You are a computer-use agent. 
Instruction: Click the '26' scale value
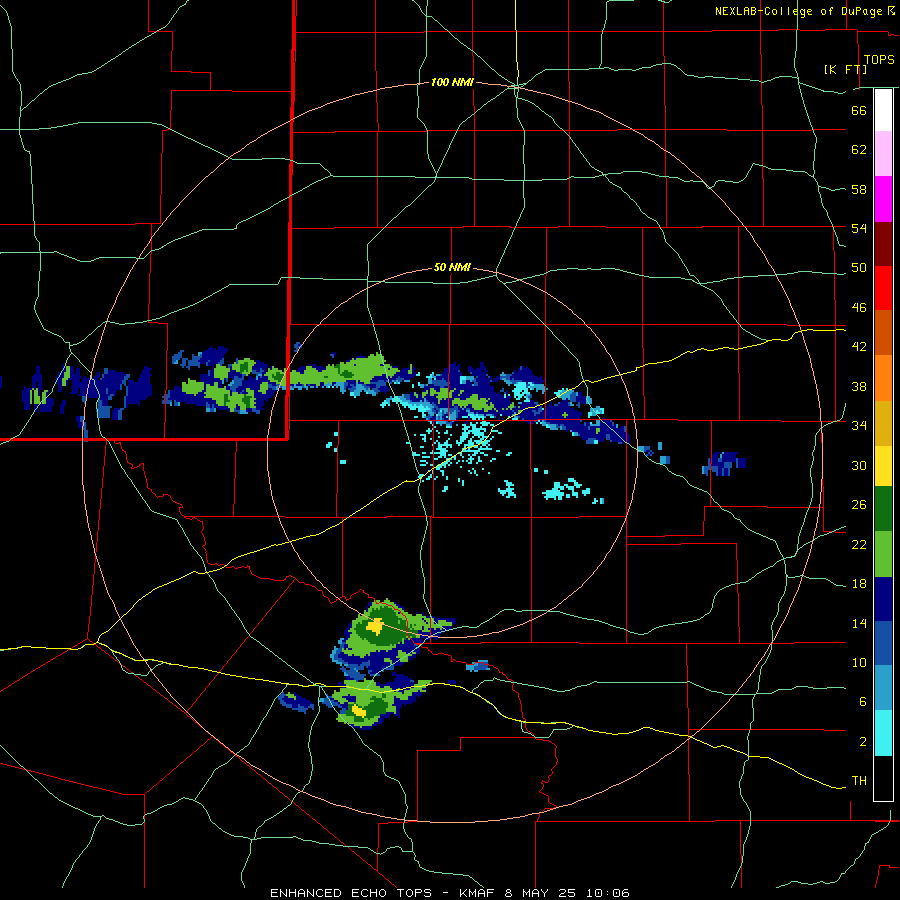pos(859,505)
